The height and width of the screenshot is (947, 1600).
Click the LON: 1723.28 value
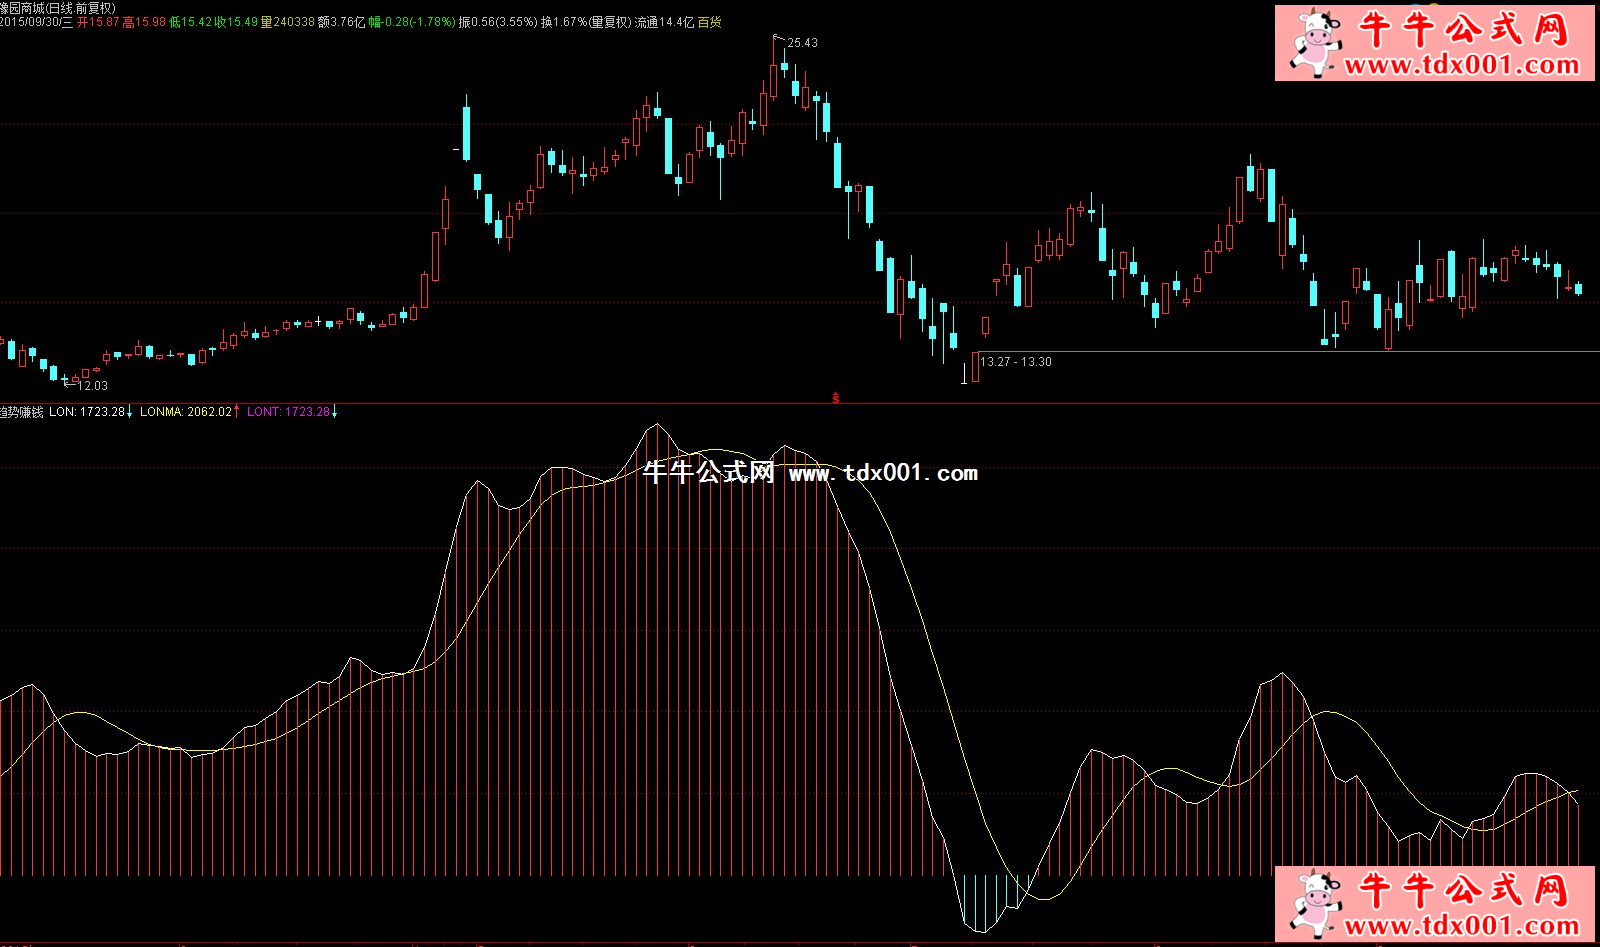(x=87, y=412)
